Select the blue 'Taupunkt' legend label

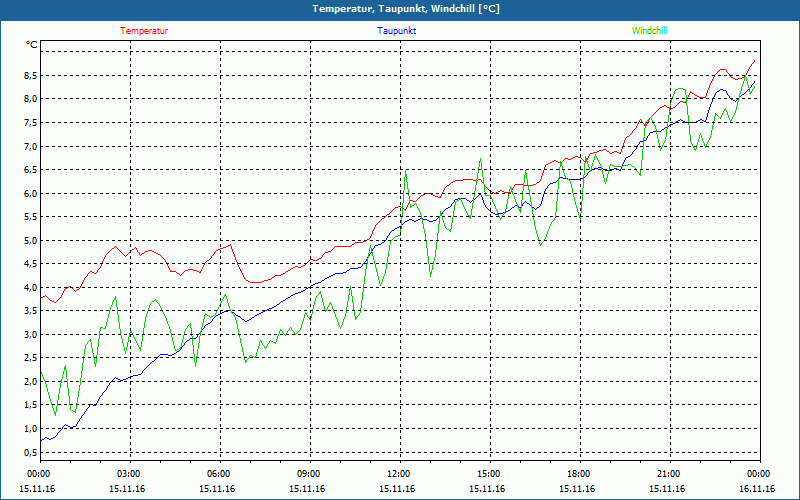[396, 31]
